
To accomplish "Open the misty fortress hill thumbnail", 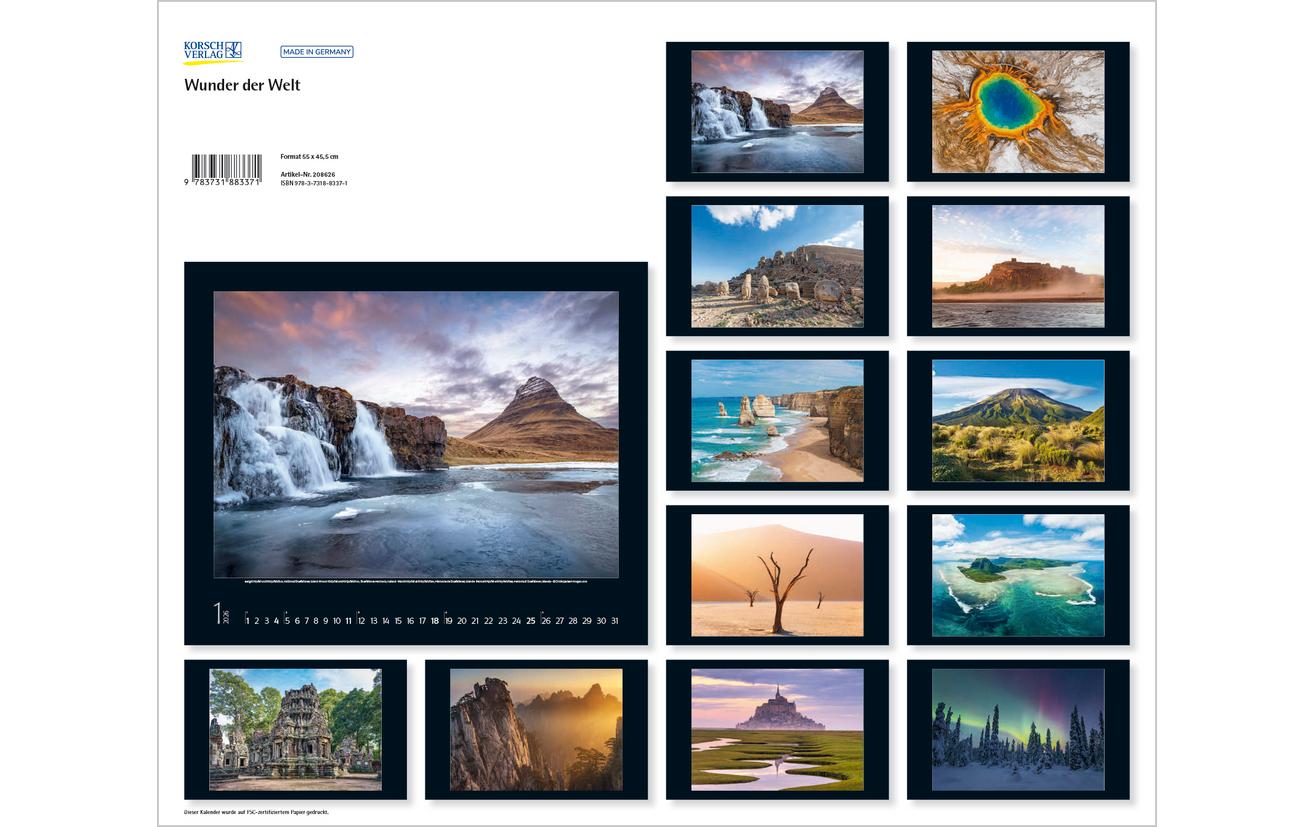I will (1018, 266).
